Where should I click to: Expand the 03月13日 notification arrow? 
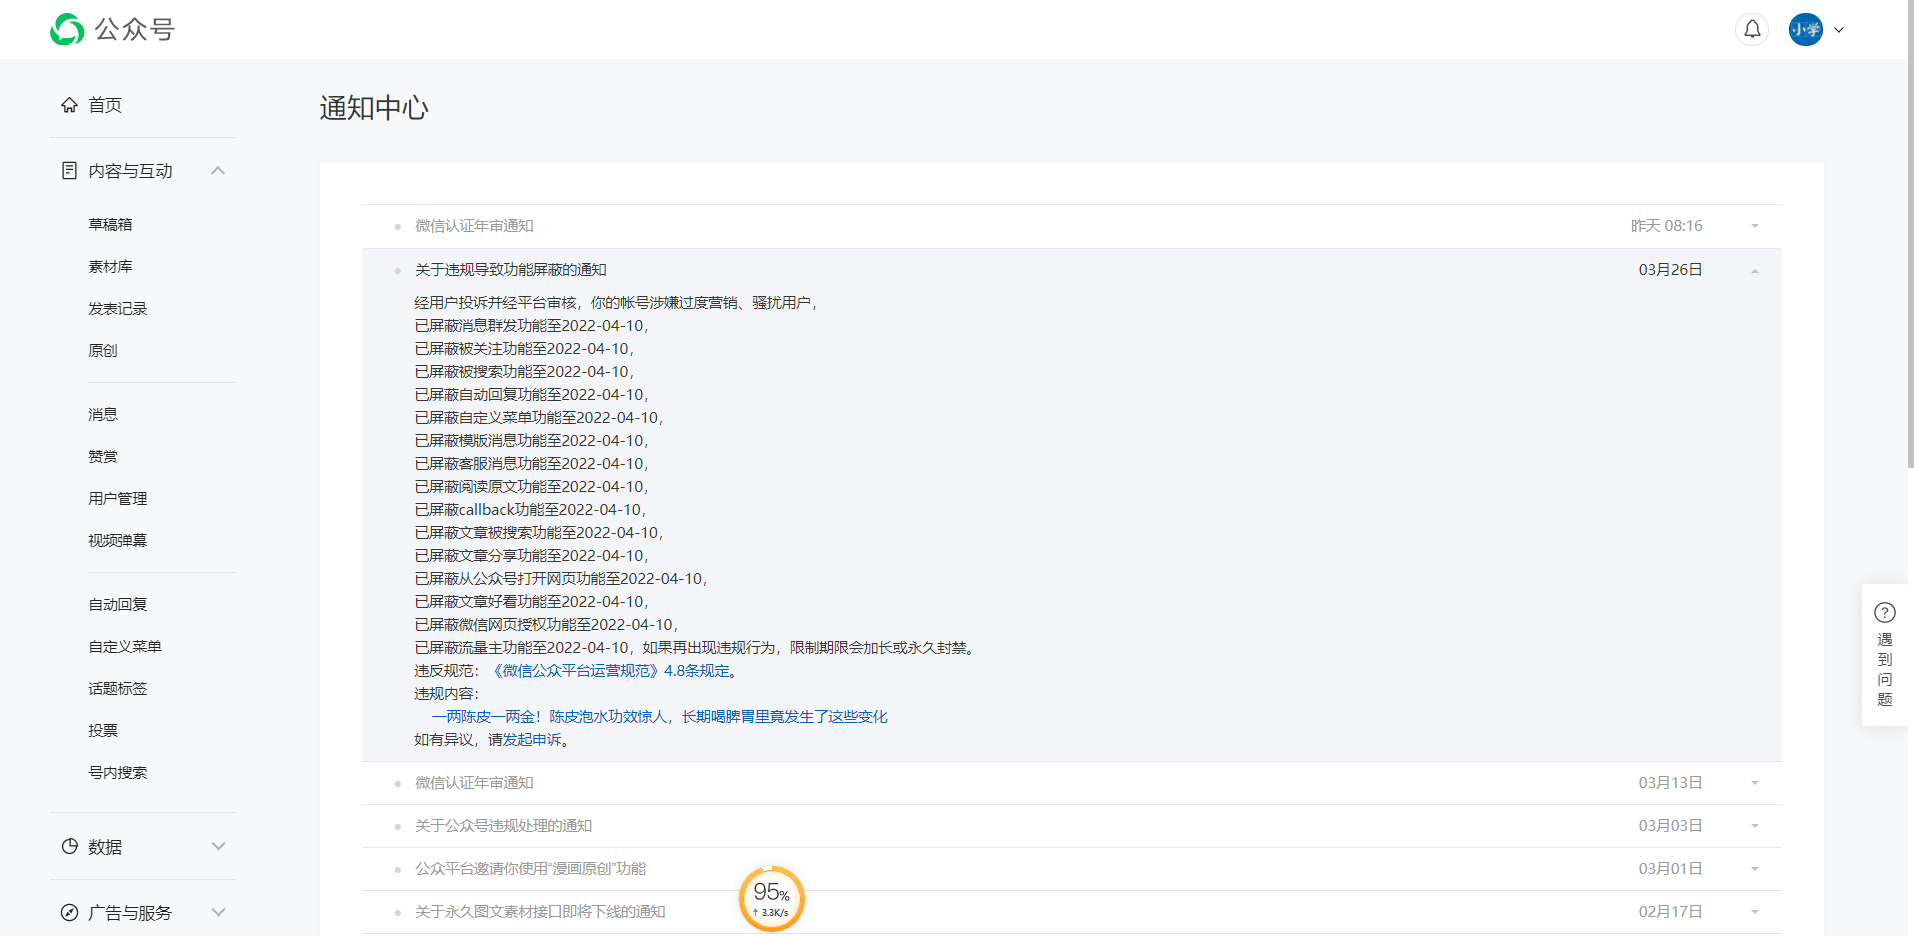coord(1755,783)
